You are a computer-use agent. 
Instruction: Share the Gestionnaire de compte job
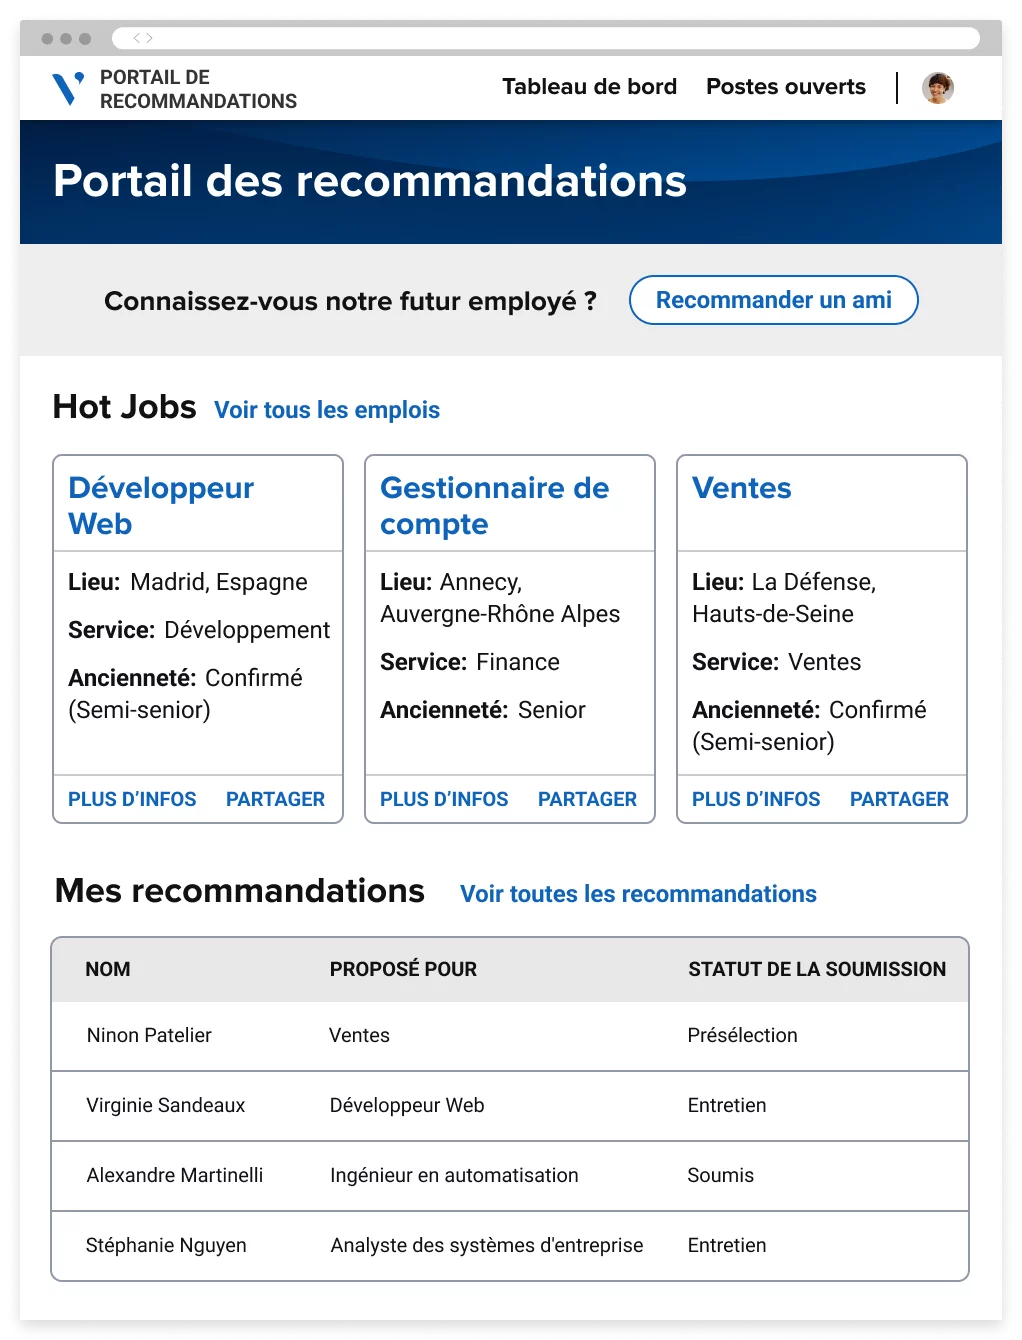point(587,799)
